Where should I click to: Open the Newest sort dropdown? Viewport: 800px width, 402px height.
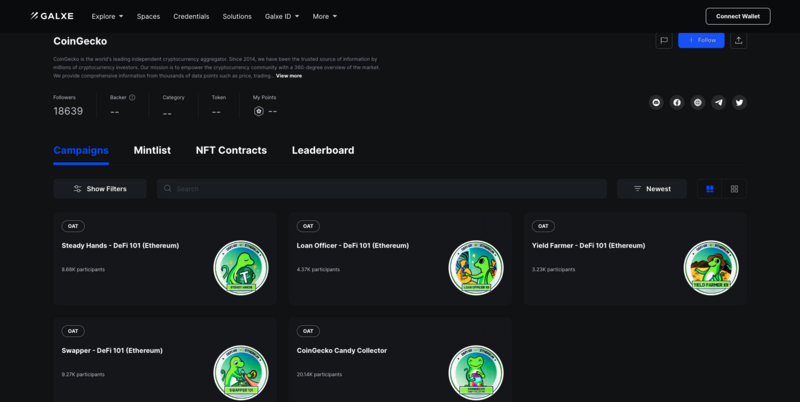tap(652, 189)
